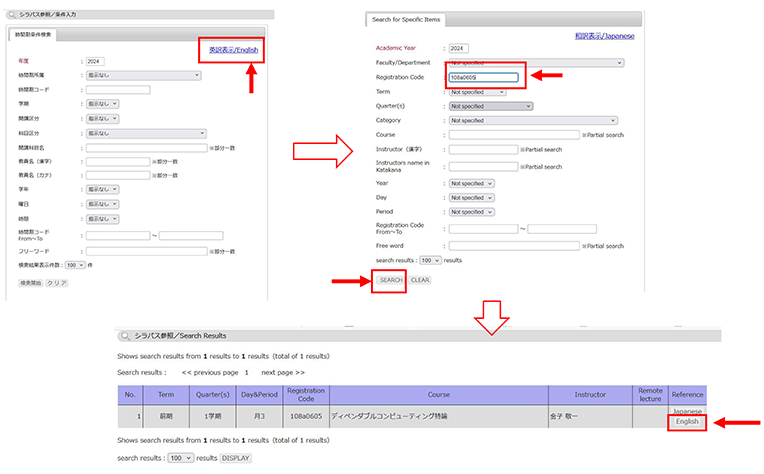Open the Period dropdown in English form
This screenshot has width=764, height=474.
[x=472, y=212]
